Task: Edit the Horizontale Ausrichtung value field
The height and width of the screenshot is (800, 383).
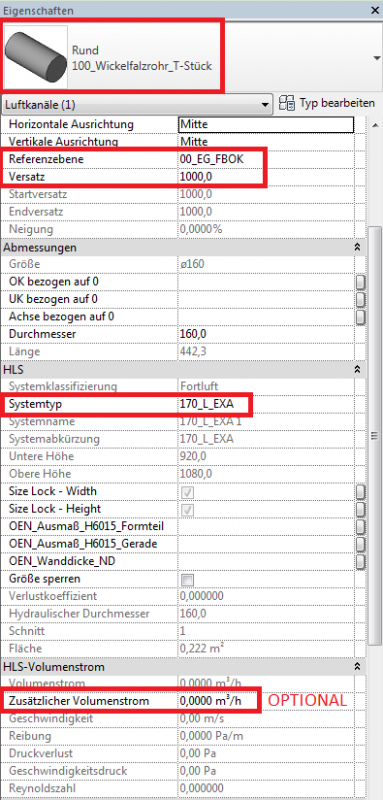Action: (266, 124)
